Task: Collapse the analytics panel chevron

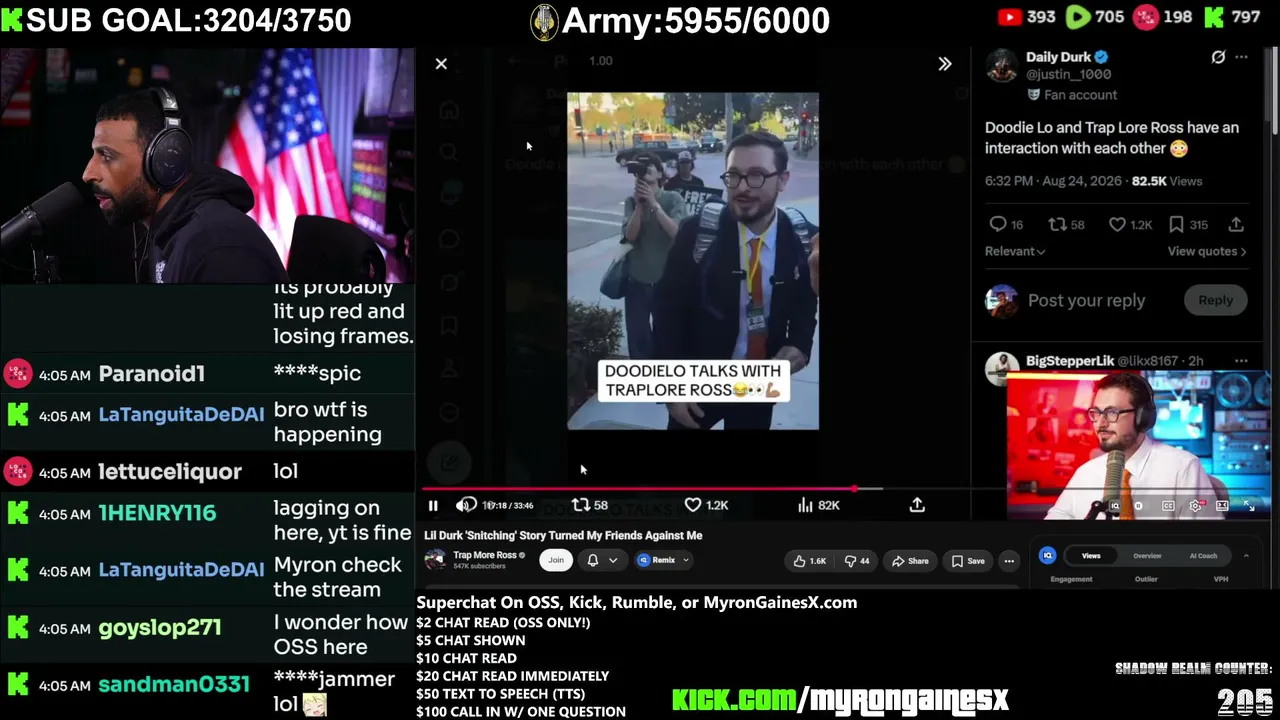Action: click(x=1246, y=556)
